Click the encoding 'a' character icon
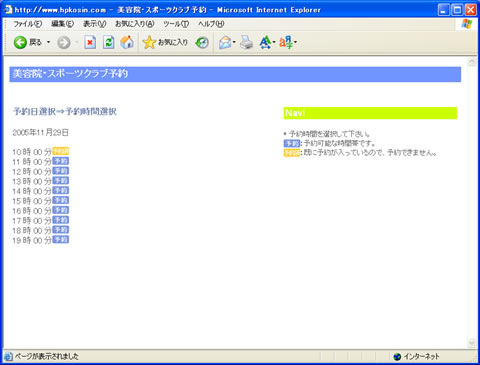Viewport: 480px width, 365px height. [x=286, y=42]
